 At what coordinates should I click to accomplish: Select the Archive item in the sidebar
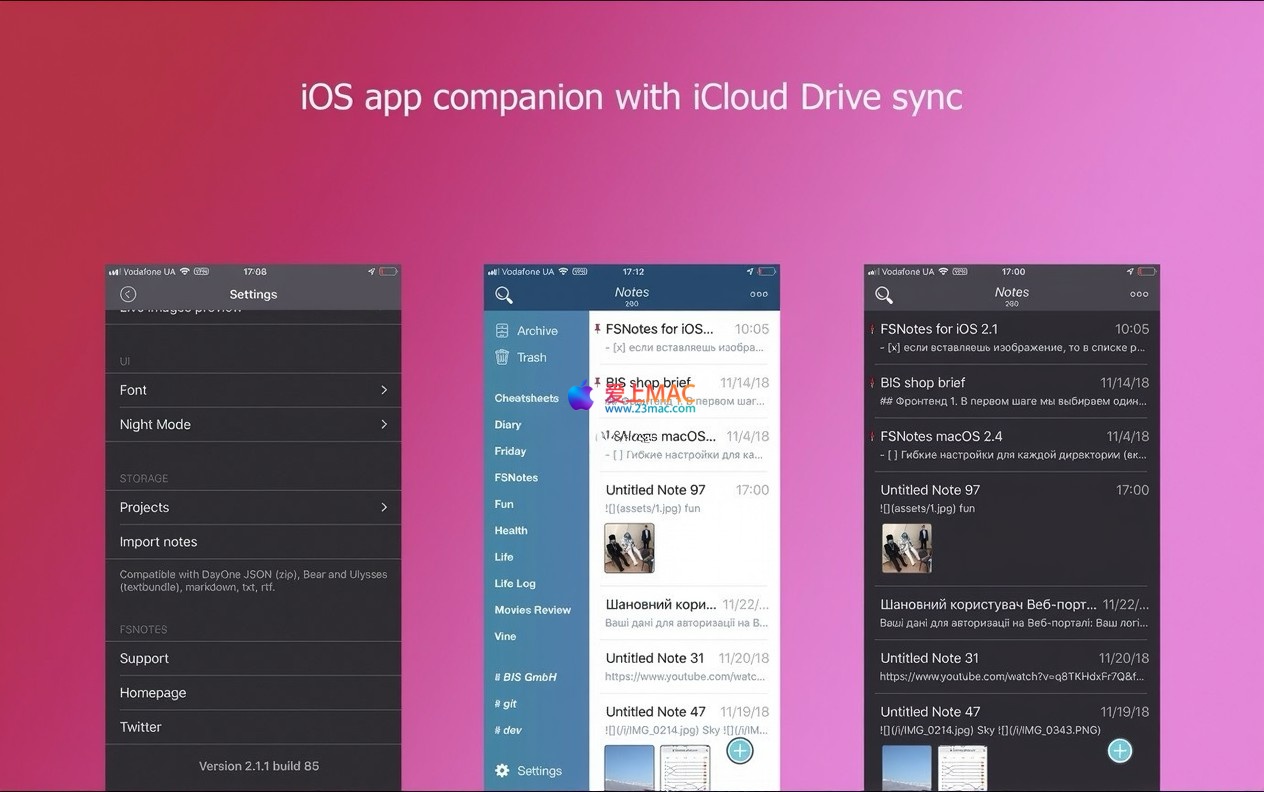pyautogui.click(x=536, y=331)
